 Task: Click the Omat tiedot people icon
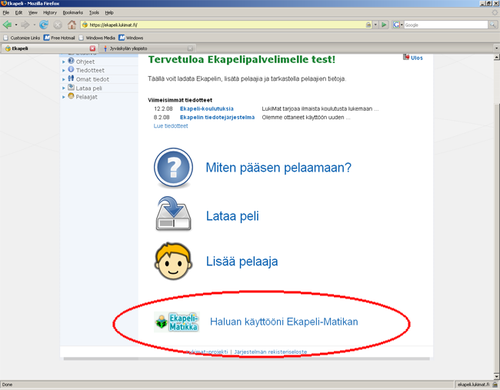point(71,78)
